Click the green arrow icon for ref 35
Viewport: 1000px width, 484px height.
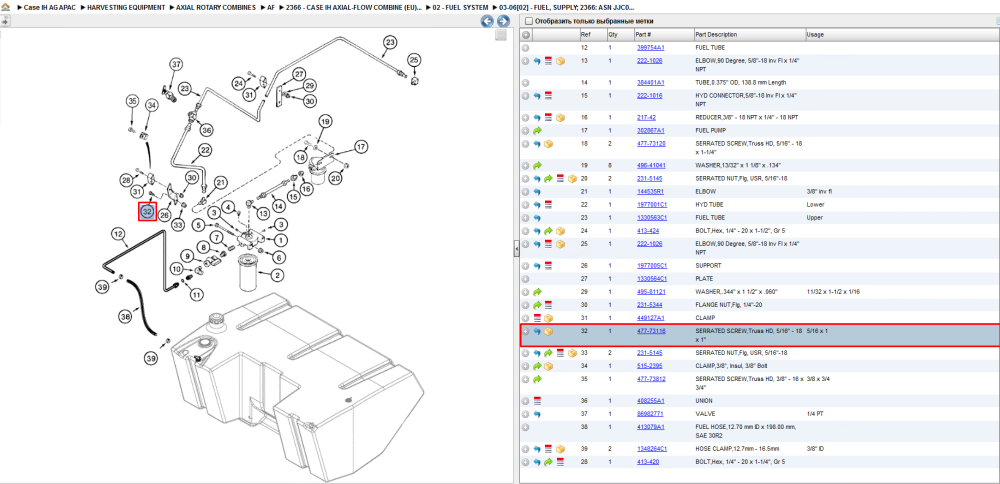(537, 379)
